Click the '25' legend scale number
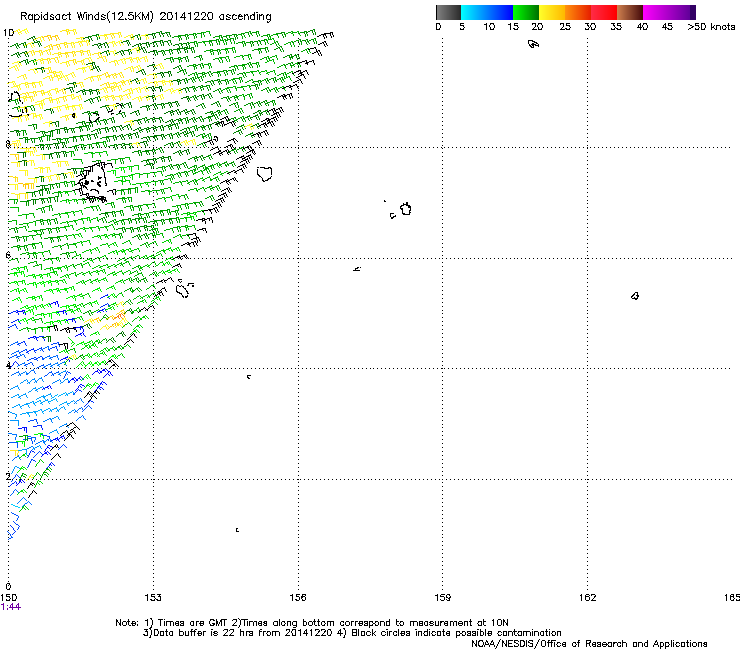The width and height of the screenshot is (740, 650). tap(565, 27)
